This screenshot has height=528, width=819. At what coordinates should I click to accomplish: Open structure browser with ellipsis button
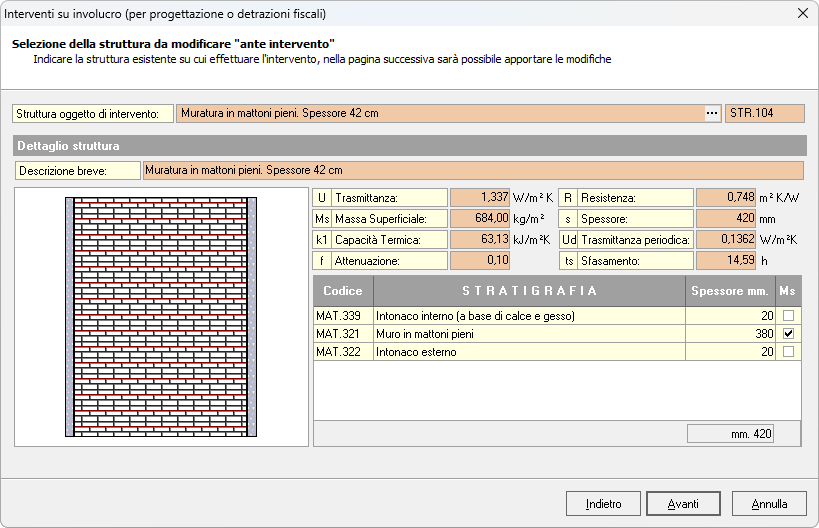(x=712, y=114)
